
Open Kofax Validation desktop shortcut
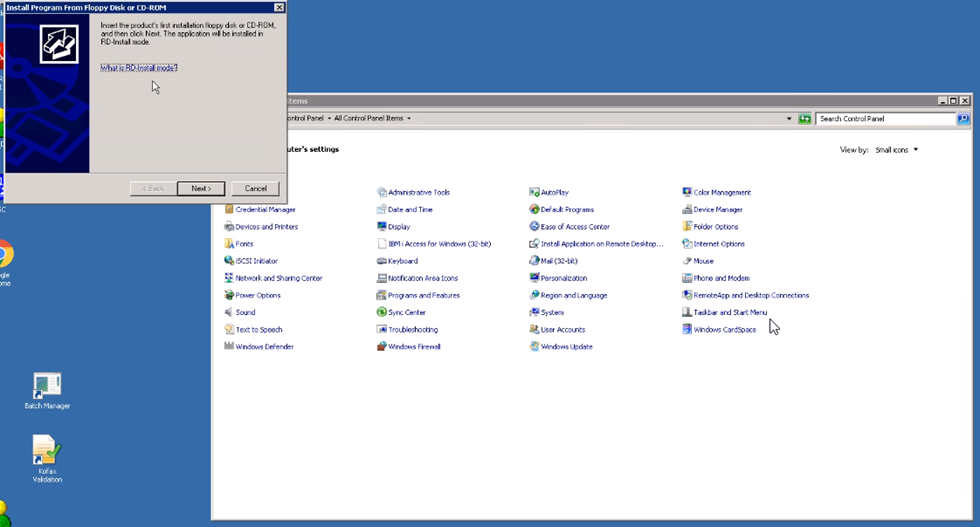click(47, 451)
